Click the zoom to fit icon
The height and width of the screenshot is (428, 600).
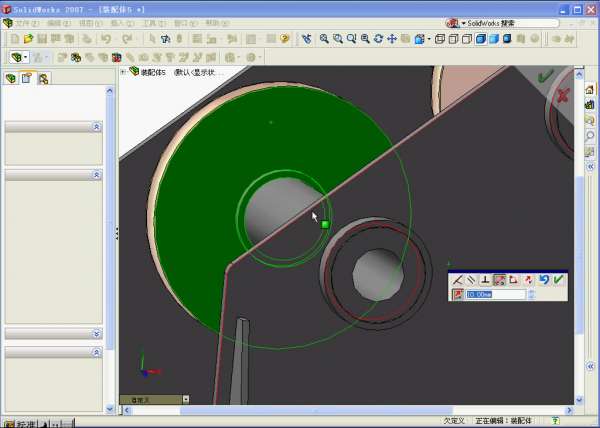(x=322, y=39)
